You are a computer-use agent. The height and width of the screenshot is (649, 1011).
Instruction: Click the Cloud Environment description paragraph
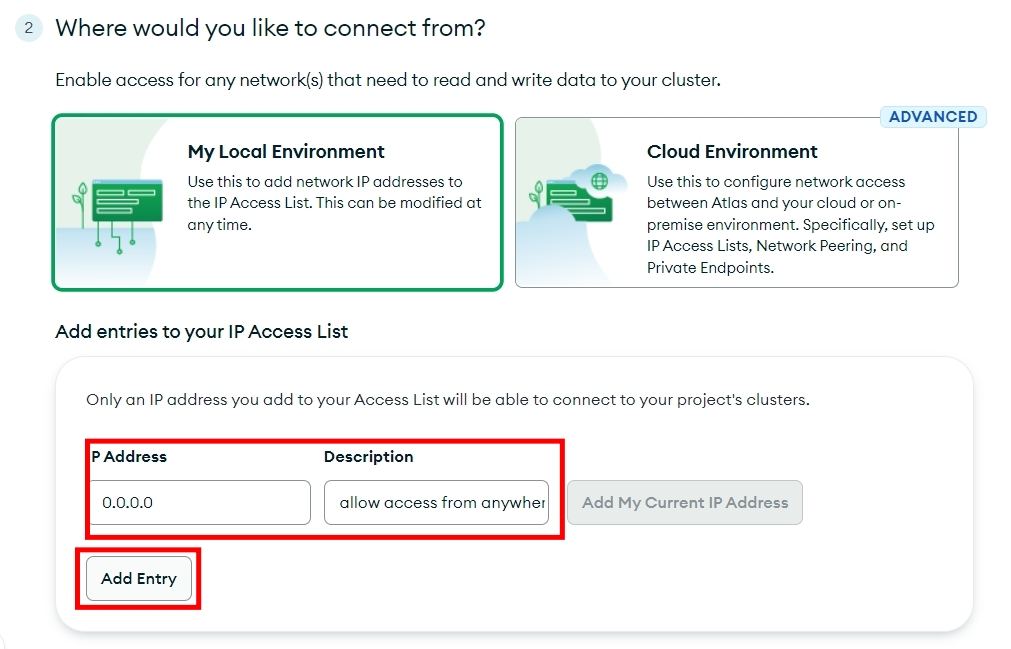click(790, 224)
